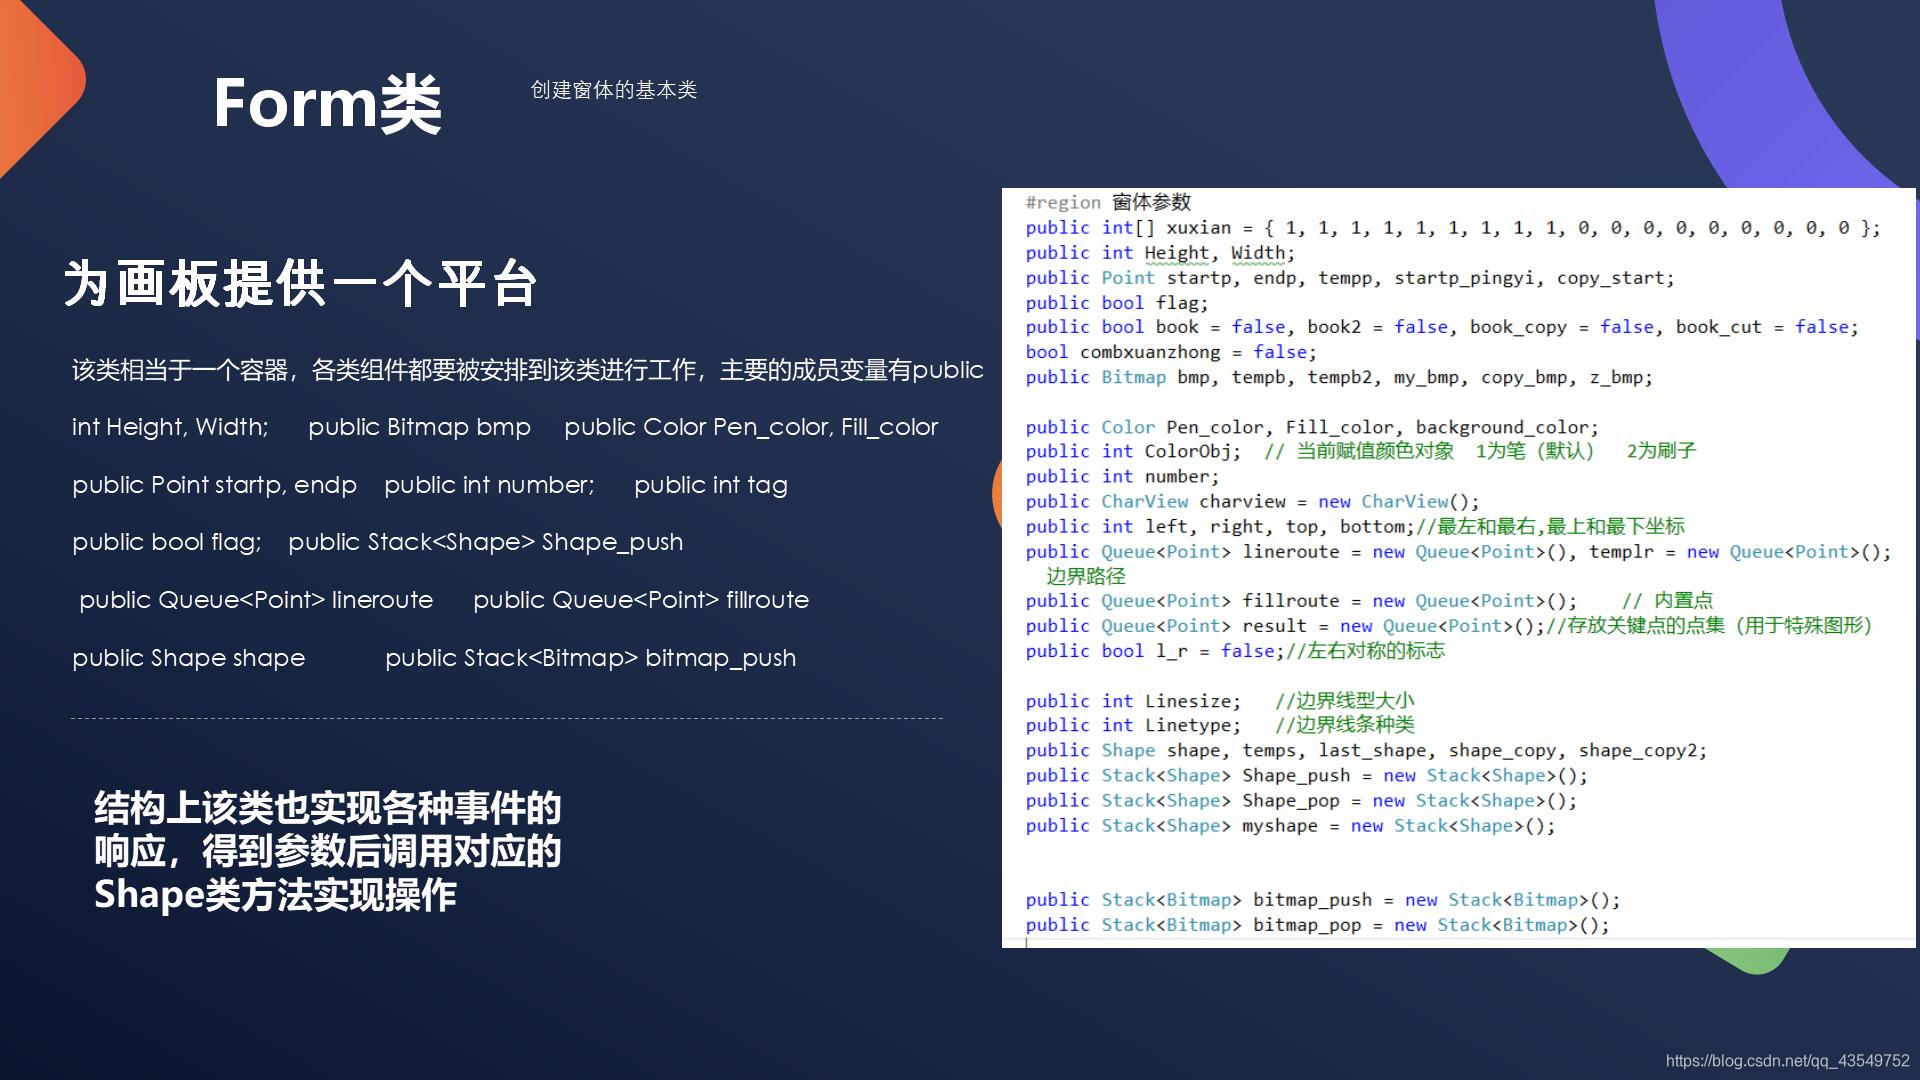1920x1080 pixels.
Task: Click the code line containing 'book_cut = false'
Action: click(1442, 327)
